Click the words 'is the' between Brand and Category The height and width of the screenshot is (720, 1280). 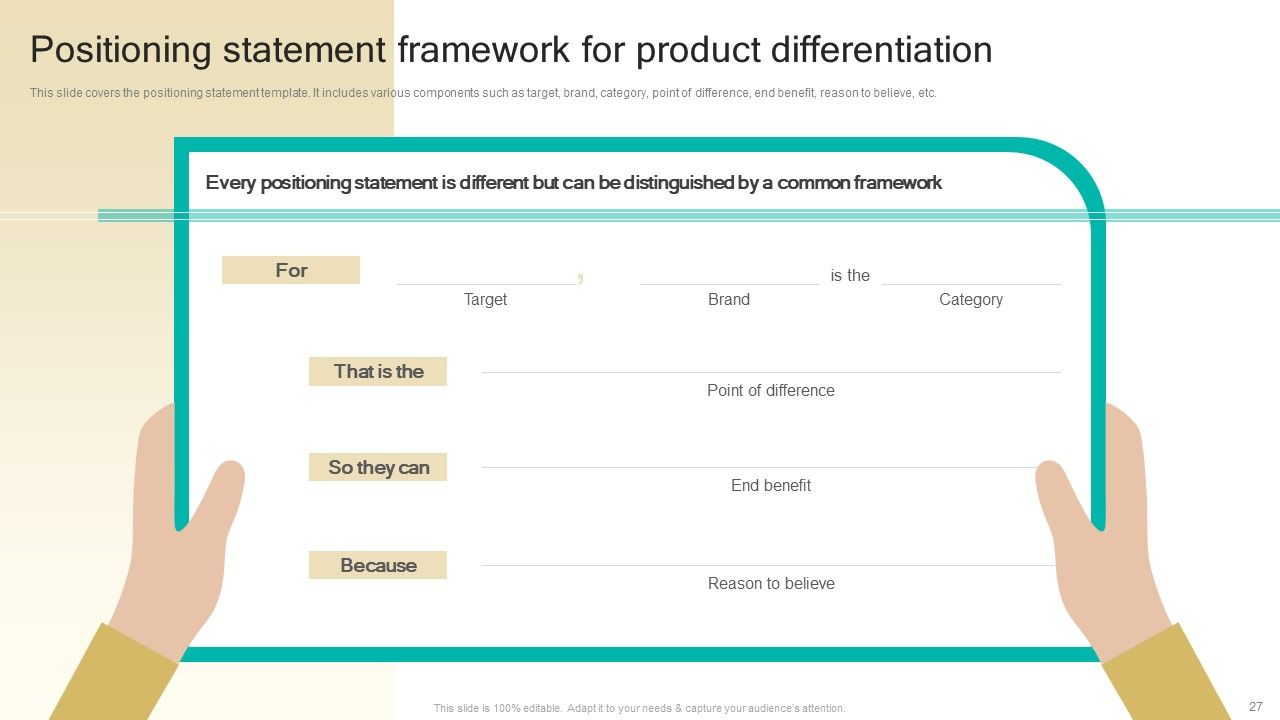(850, 275)
